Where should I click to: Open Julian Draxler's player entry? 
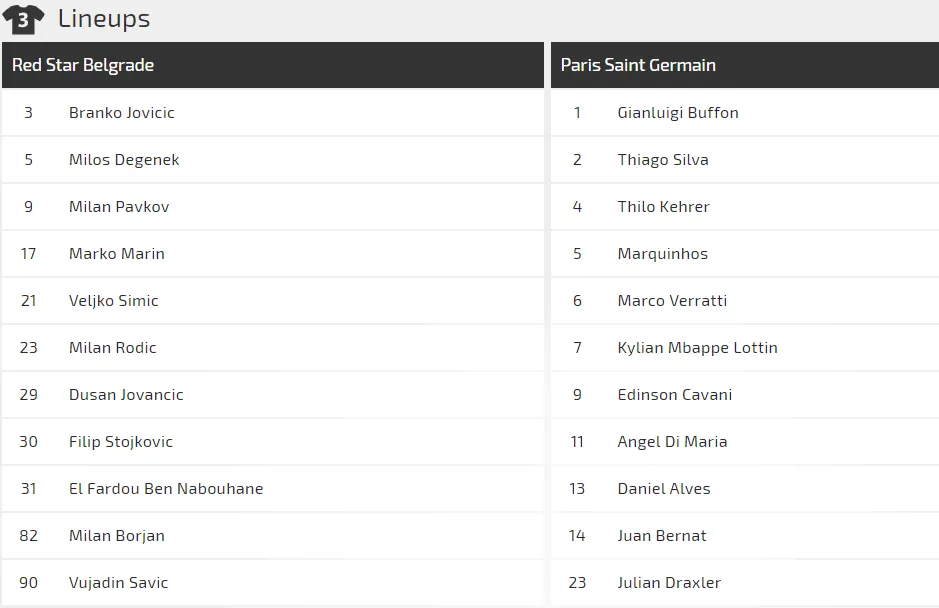tap(669, 583)
